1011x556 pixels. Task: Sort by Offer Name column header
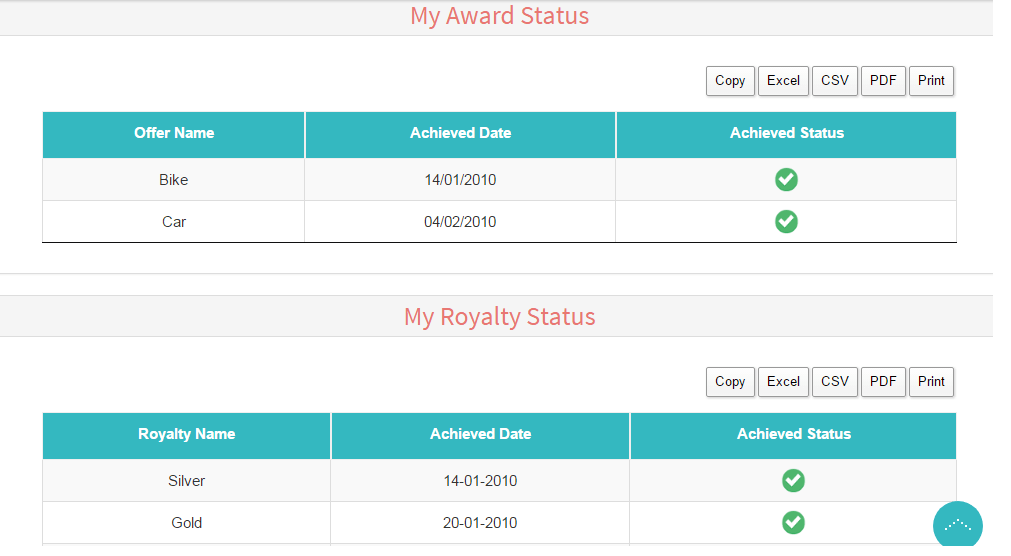(x=174, y=133)
